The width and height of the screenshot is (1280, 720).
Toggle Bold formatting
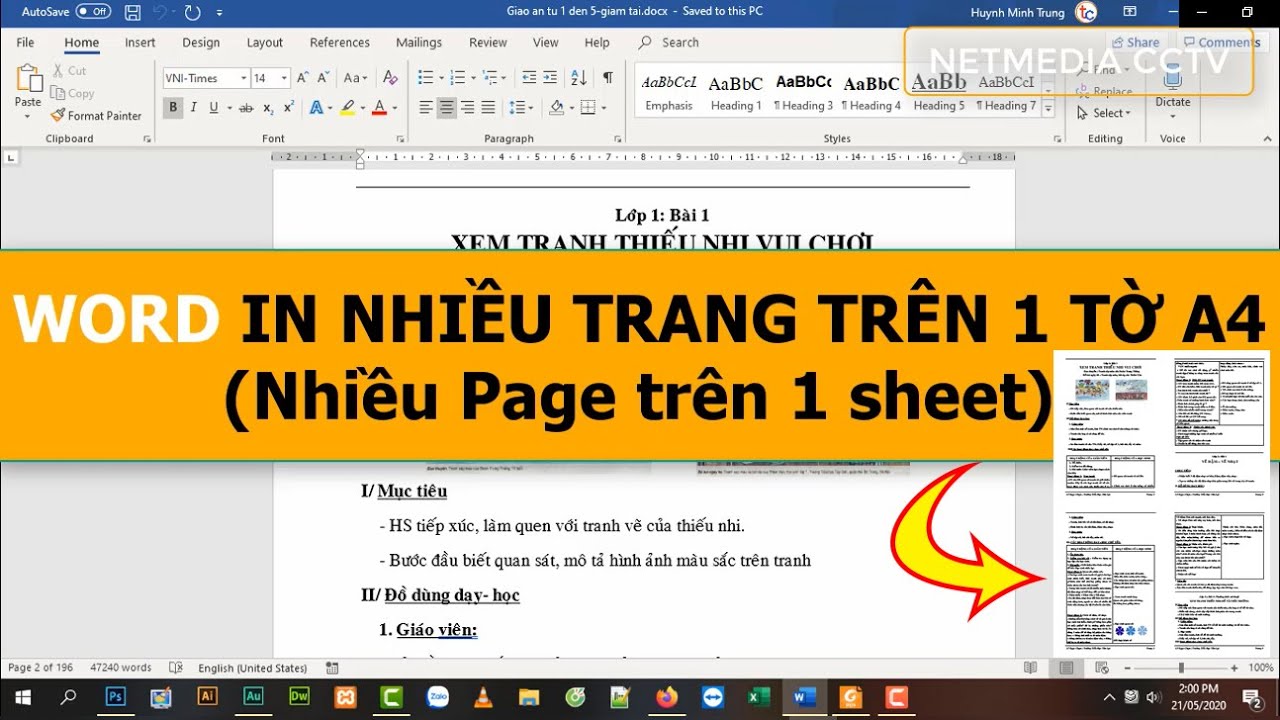[x=173, y=108]
